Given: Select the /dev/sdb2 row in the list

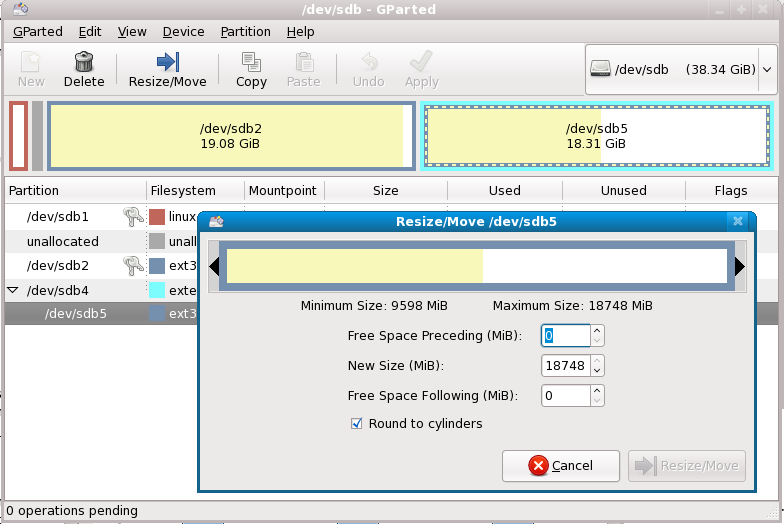Looking at the screenshot, I should pyautogui.click(x=102, y=266).
